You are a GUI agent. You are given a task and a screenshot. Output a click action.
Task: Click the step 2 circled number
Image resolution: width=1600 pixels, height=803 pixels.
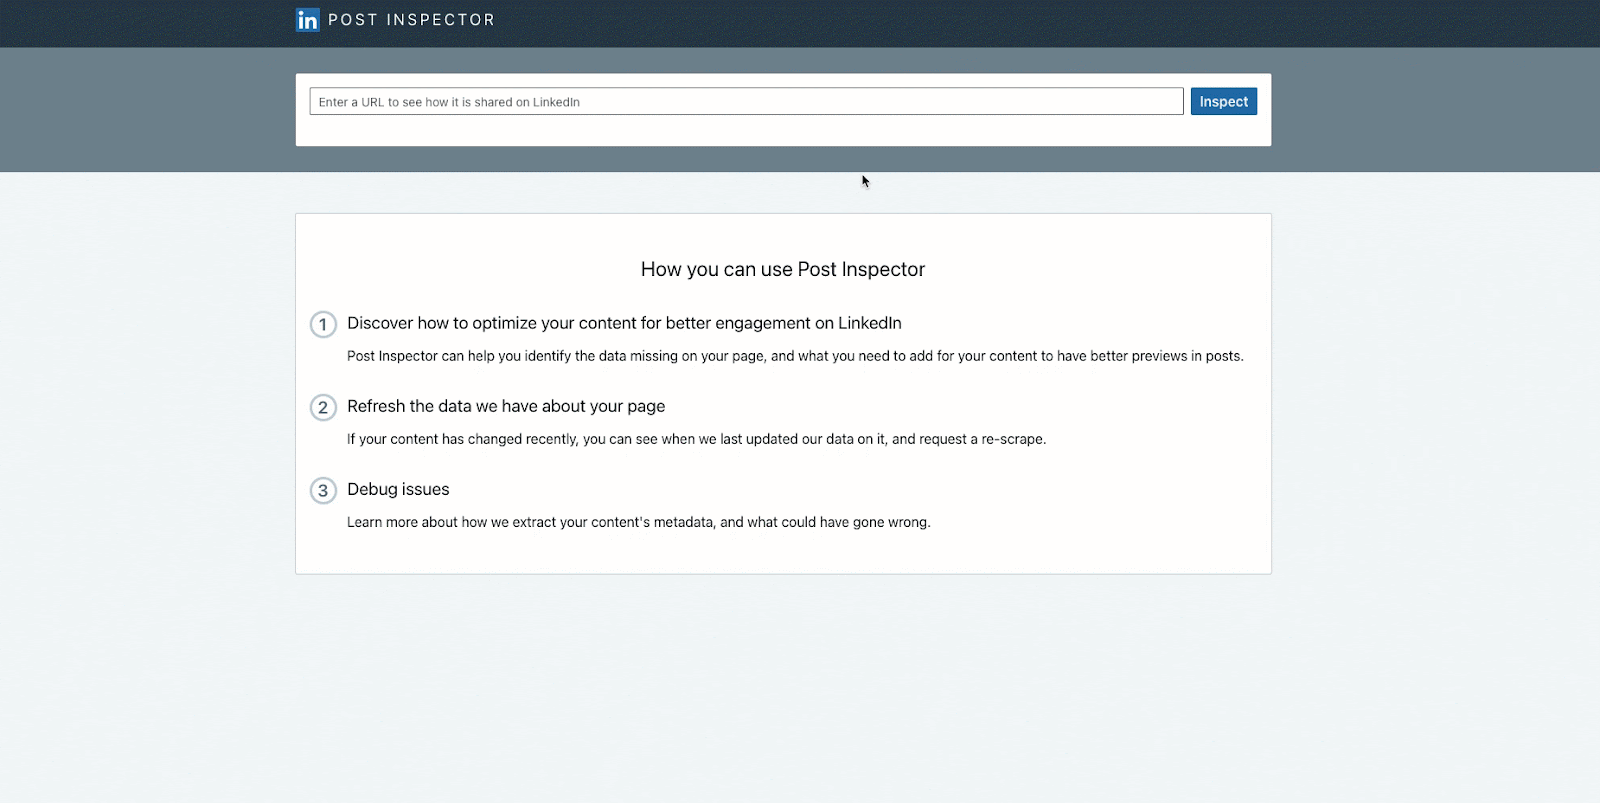click(323, 407)
